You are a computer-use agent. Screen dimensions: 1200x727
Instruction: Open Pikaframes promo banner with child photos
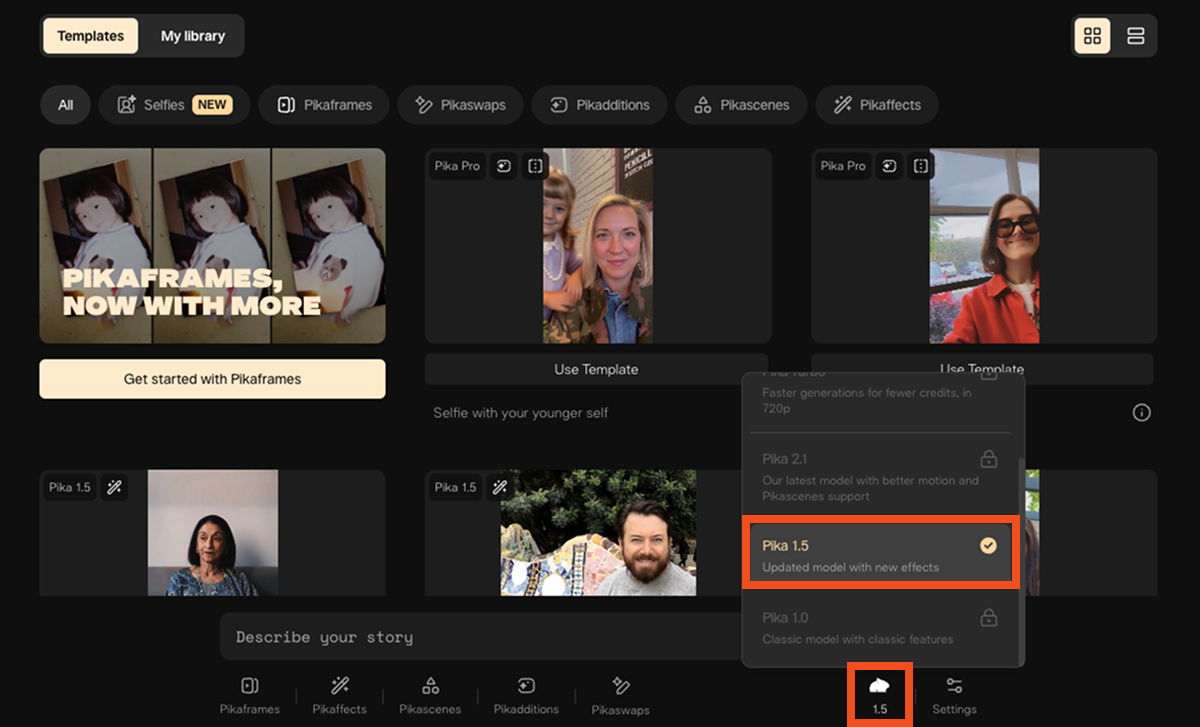(212, 246)
